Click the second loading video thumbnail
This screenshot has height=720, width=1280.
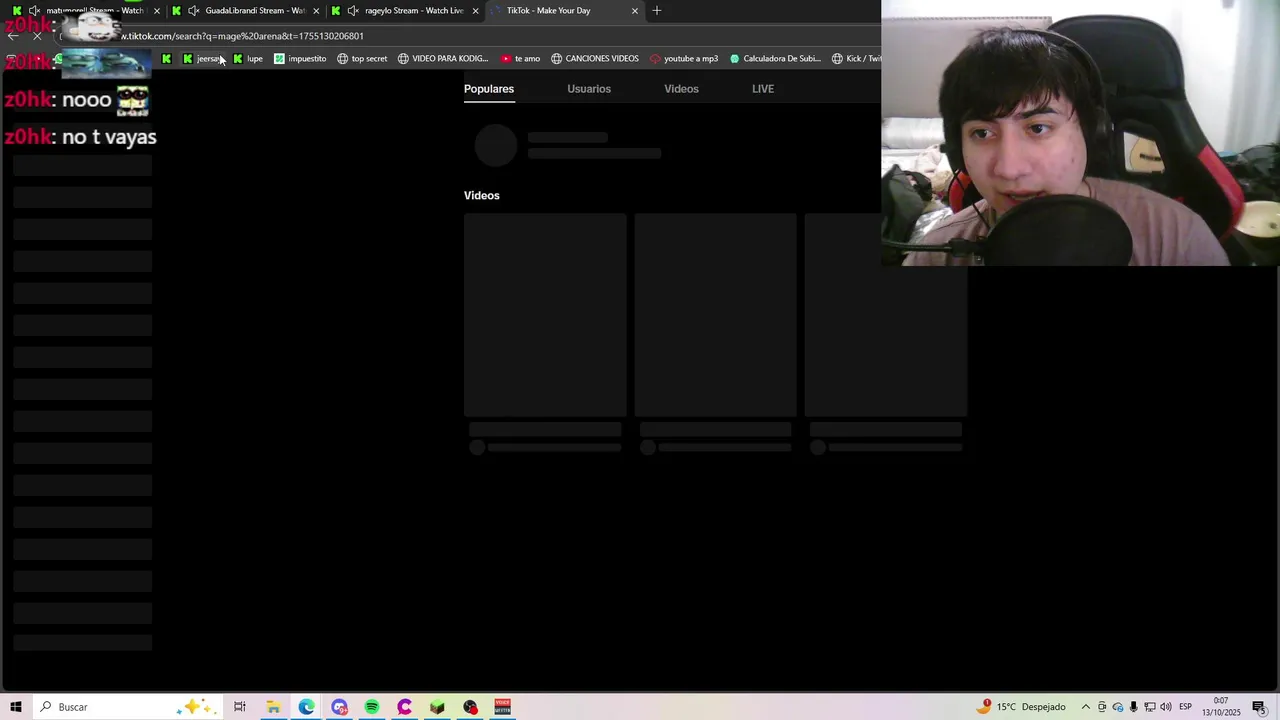[715, 314]
